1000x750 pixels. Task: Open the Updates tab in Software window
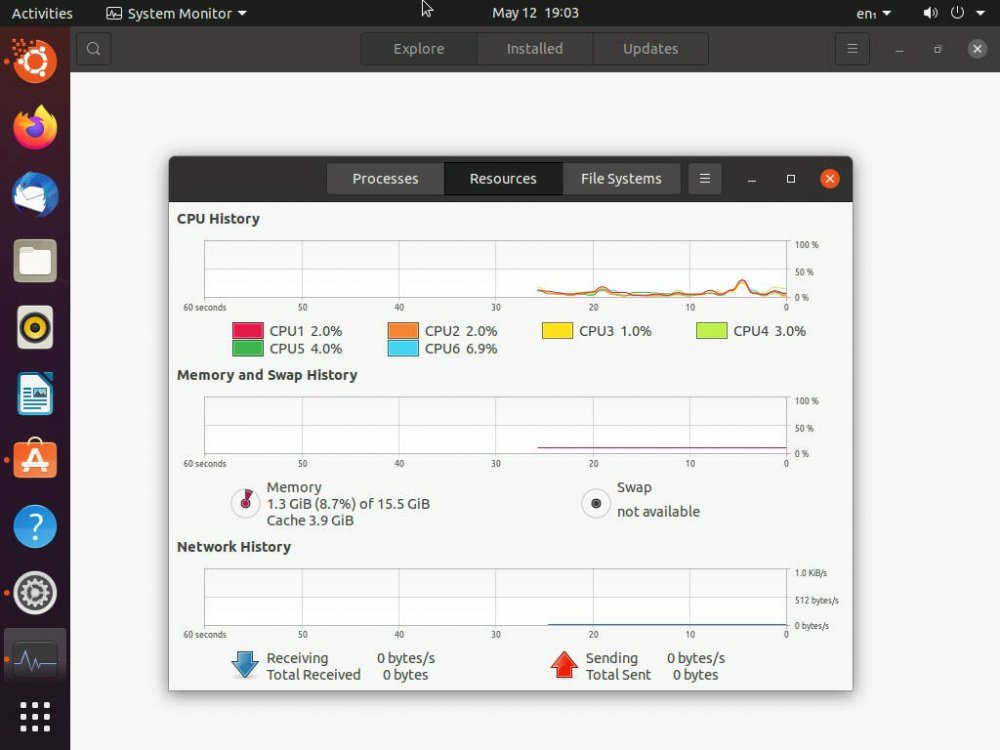tap(651, 48)
